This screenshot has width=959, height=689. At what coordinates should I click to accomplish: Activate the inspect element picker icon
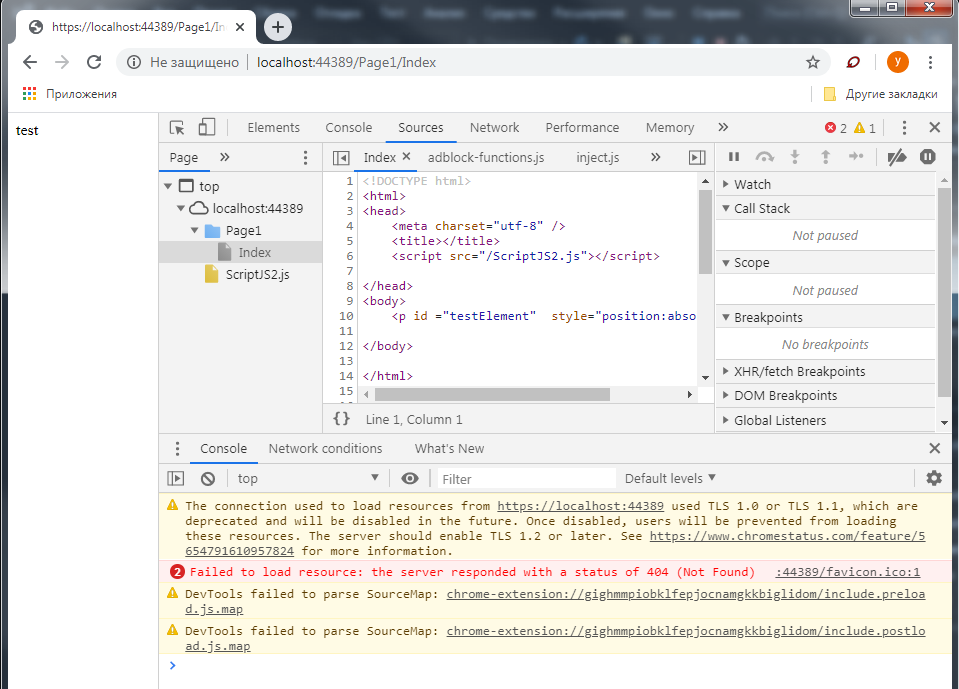coord(177,127)
